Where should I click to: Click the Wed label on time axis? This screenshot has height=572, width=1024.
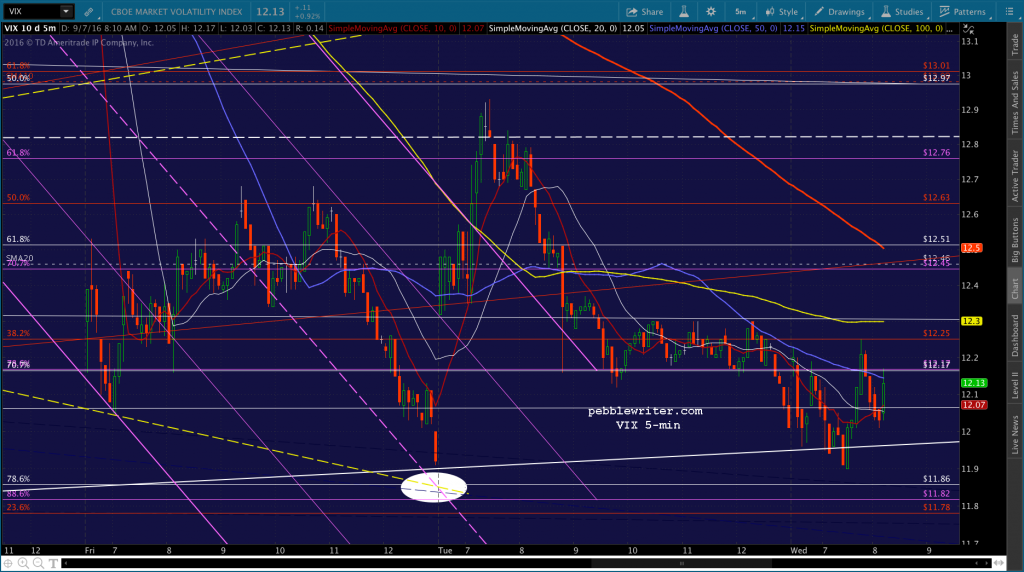[x=799, y=550]
